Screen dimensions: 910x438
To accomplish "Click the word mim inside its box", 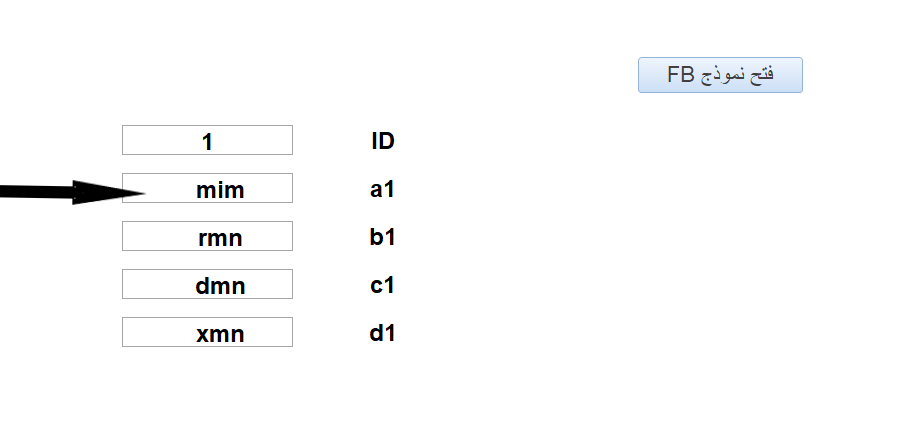I will [220, 190].
